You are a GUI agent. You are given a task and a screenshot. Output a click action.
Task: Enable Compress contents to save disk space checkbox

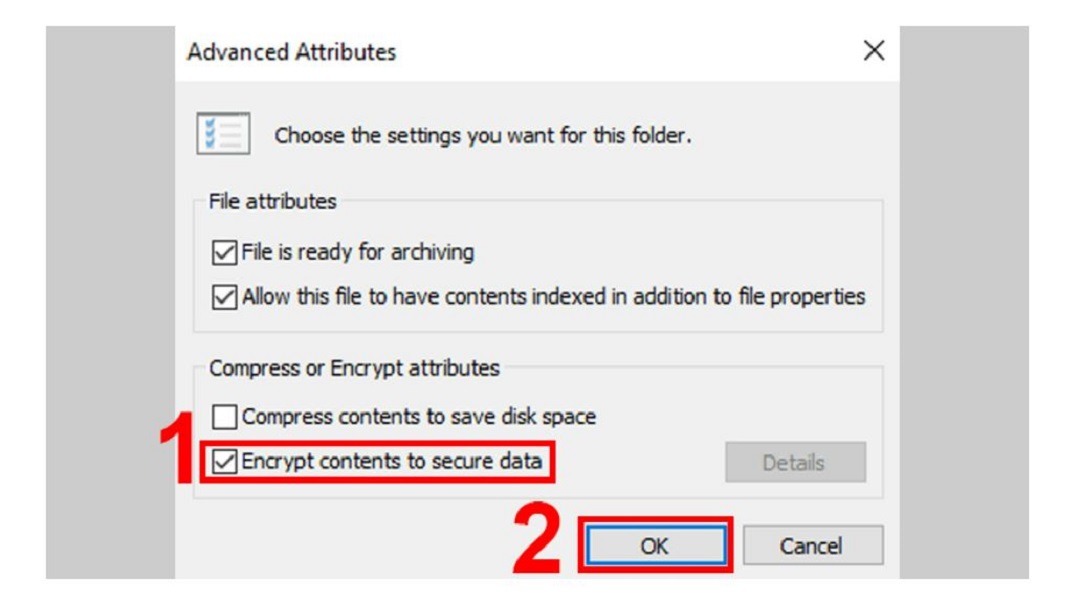click(225, 416)
